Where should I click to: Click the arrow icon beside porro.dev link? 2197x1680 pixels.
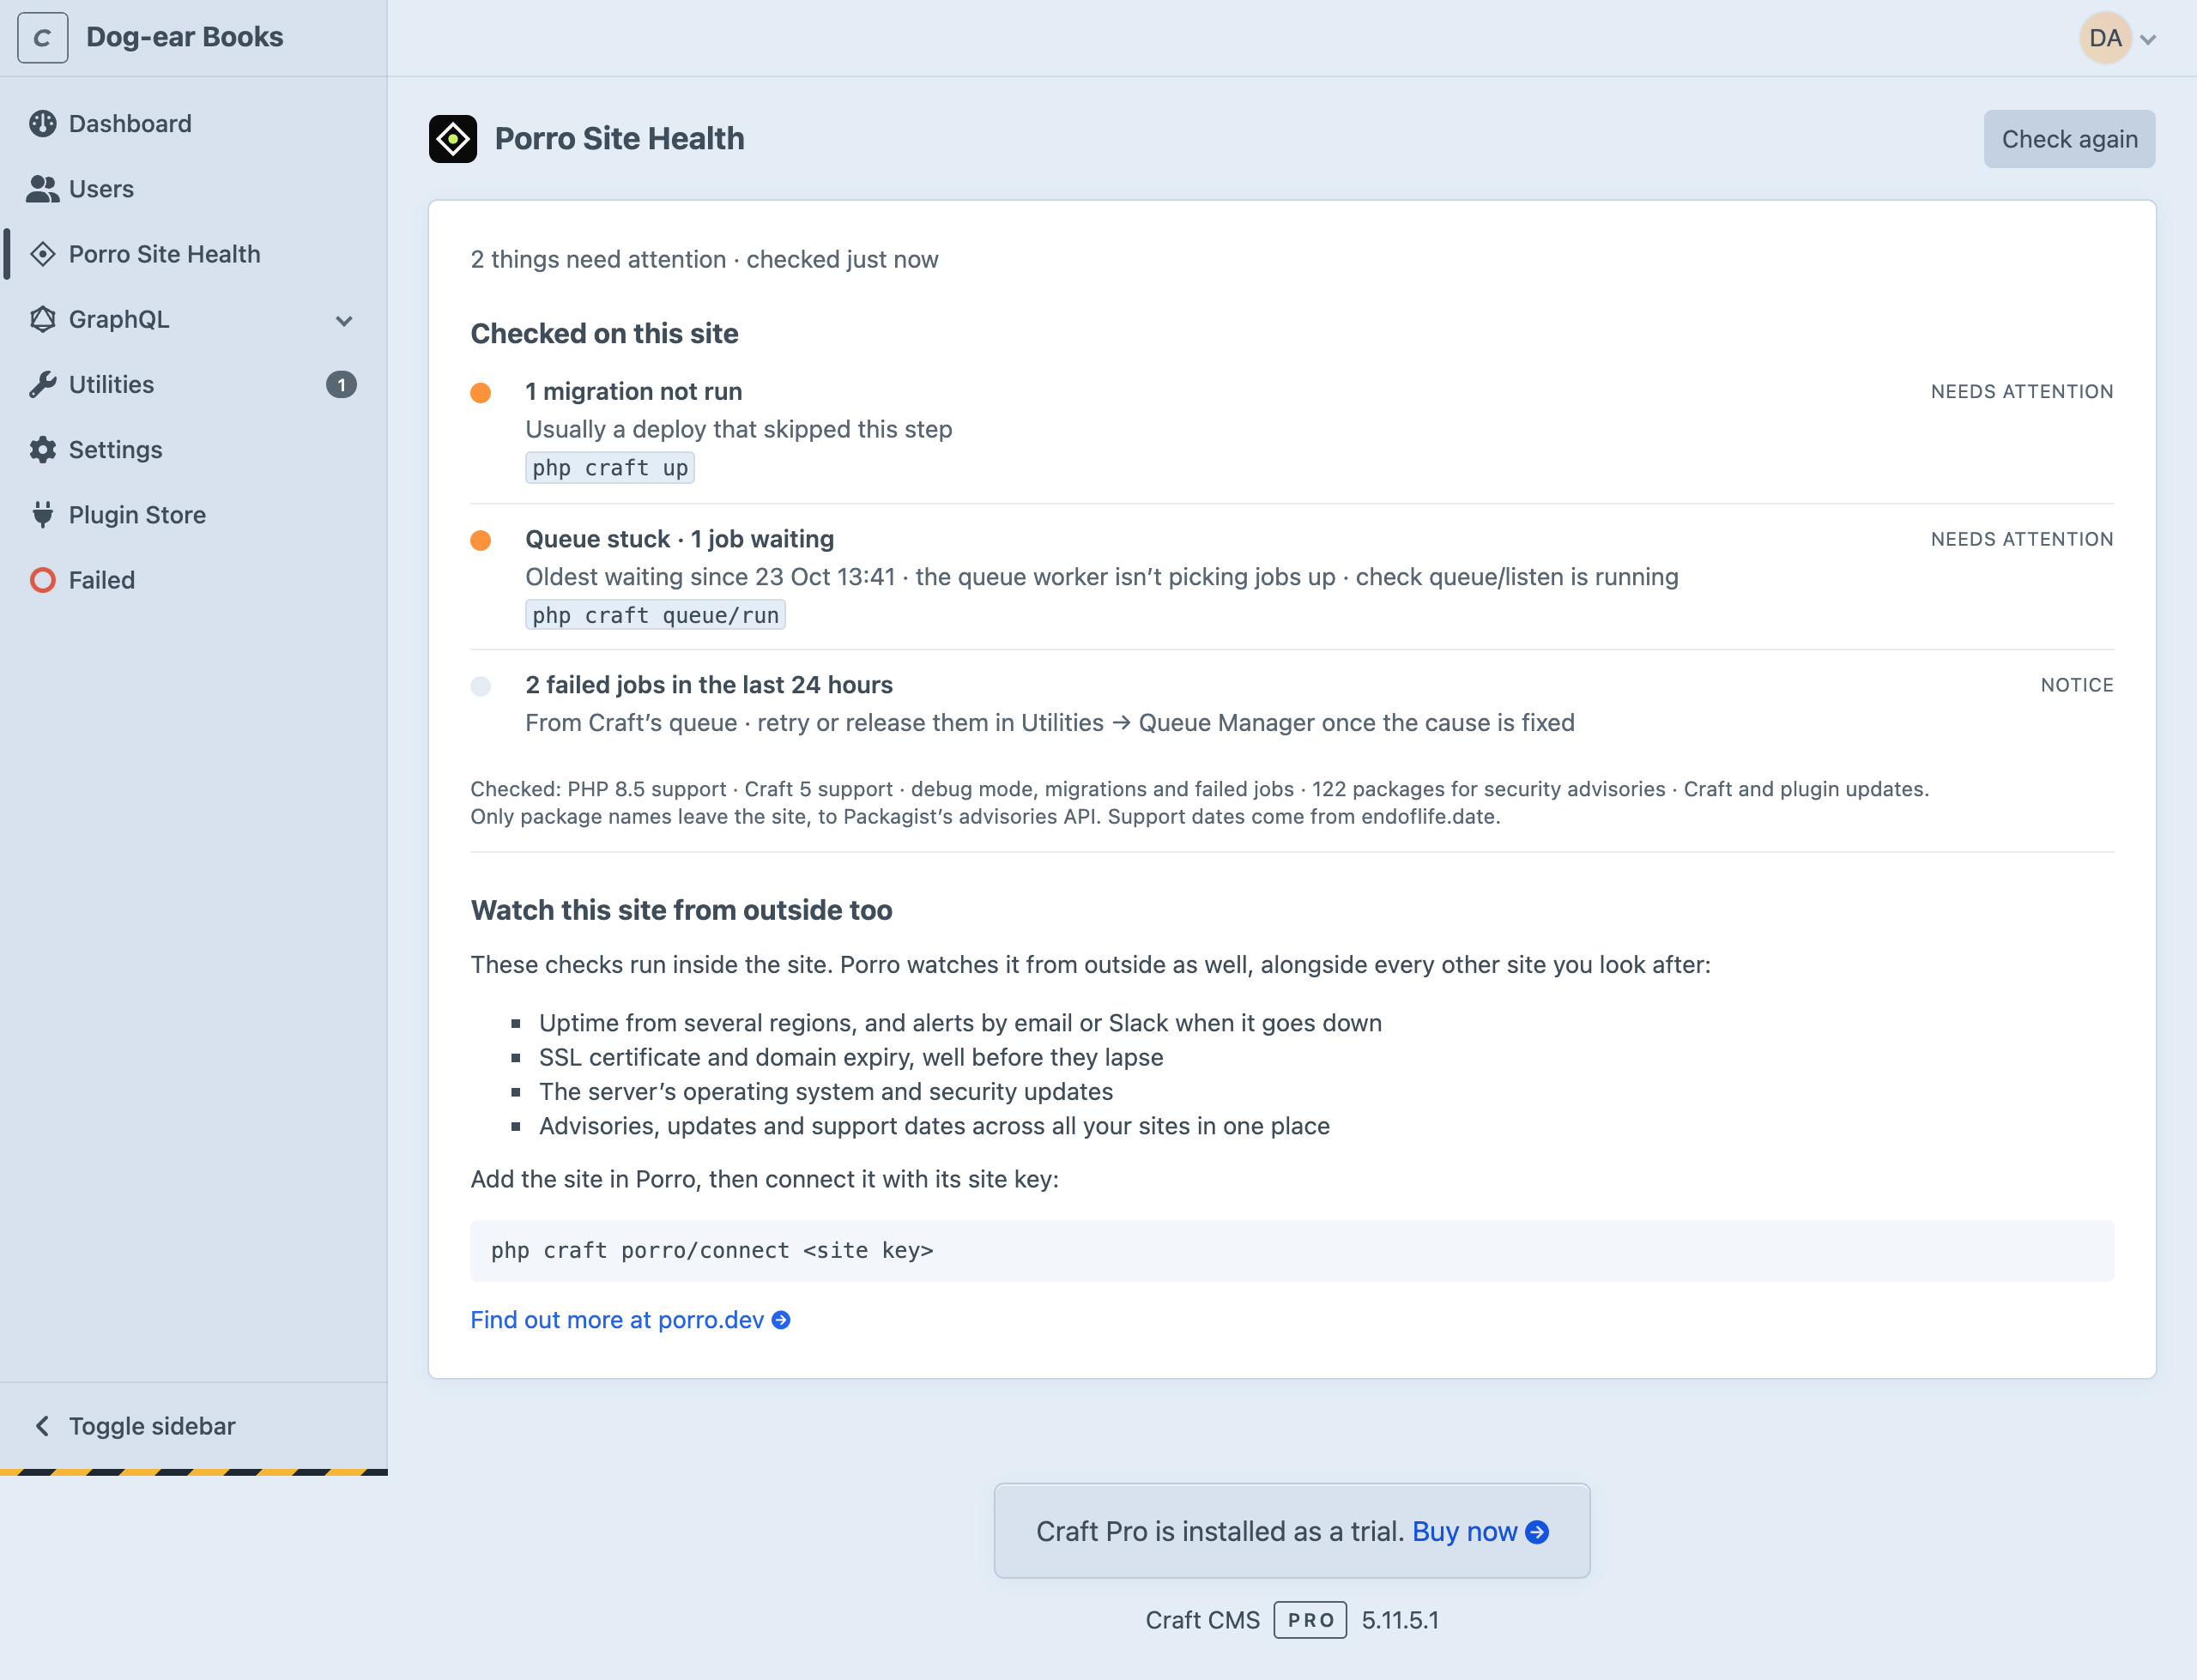(781, 1320)
